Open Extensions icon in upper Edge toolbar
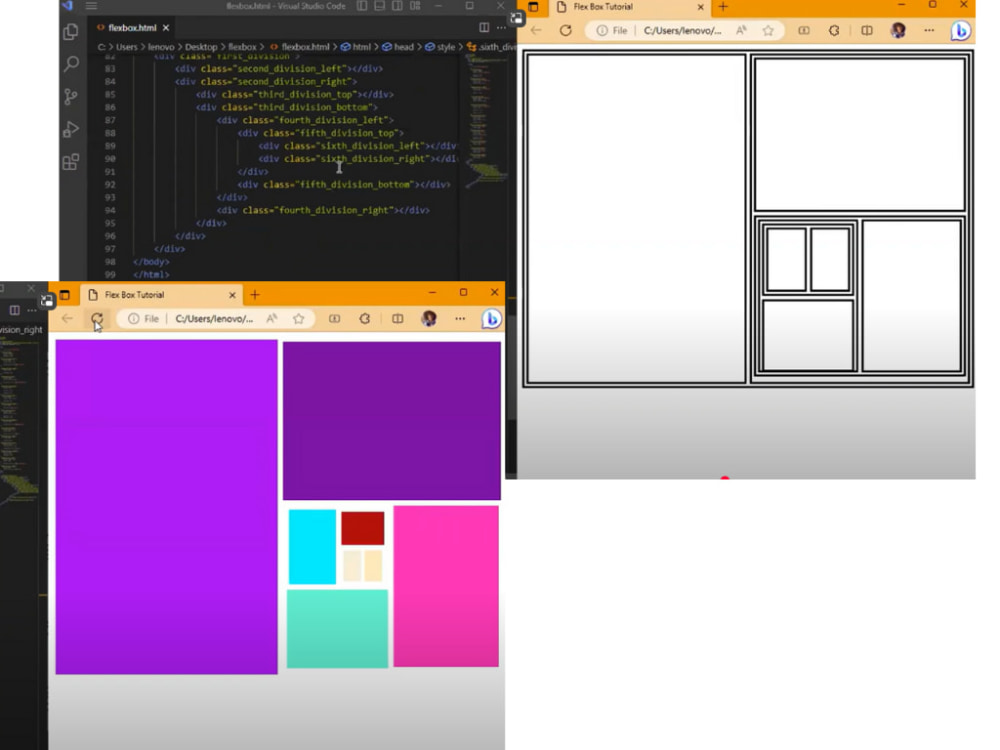Image resolution: width=1000 pixels, height=750 pixels. click(834, 30)
